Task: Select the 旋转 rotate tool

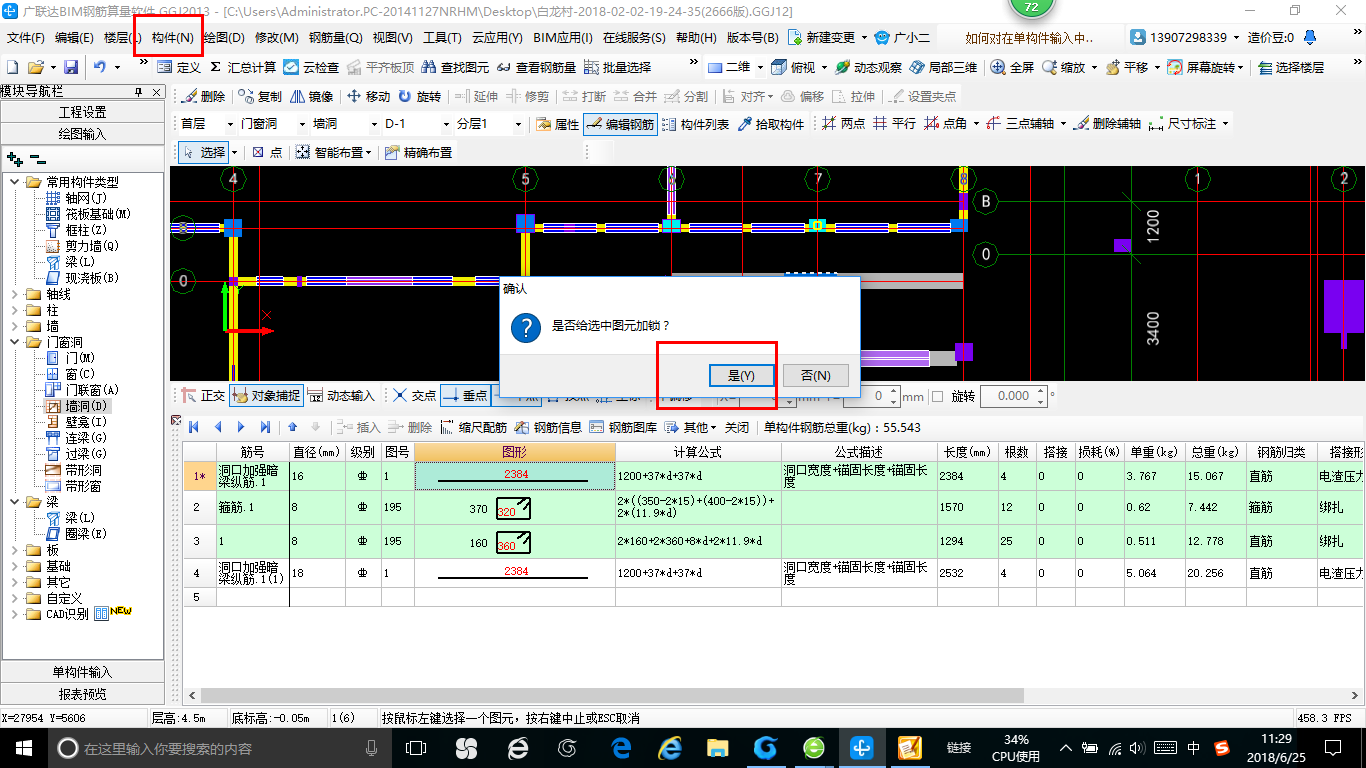Action: coord(420,97)
